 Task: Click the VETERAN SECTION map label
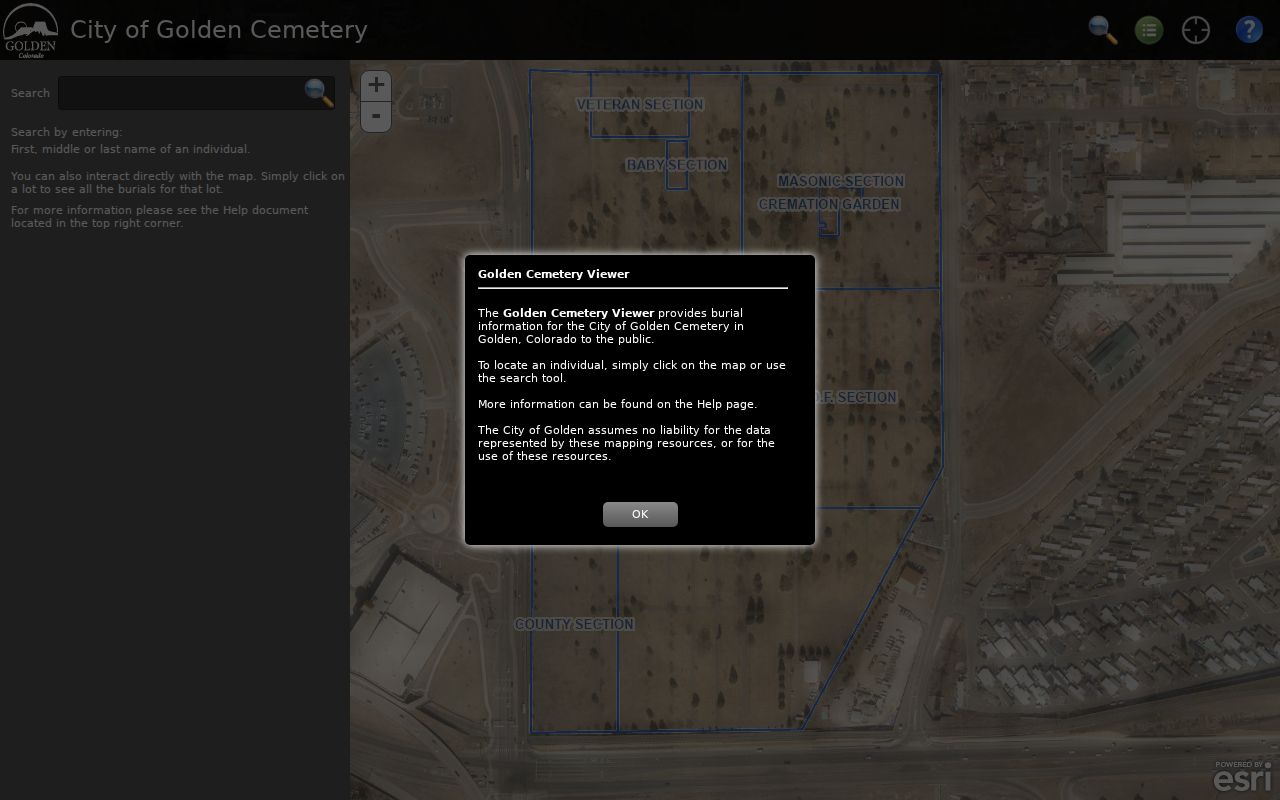[640, 104]
